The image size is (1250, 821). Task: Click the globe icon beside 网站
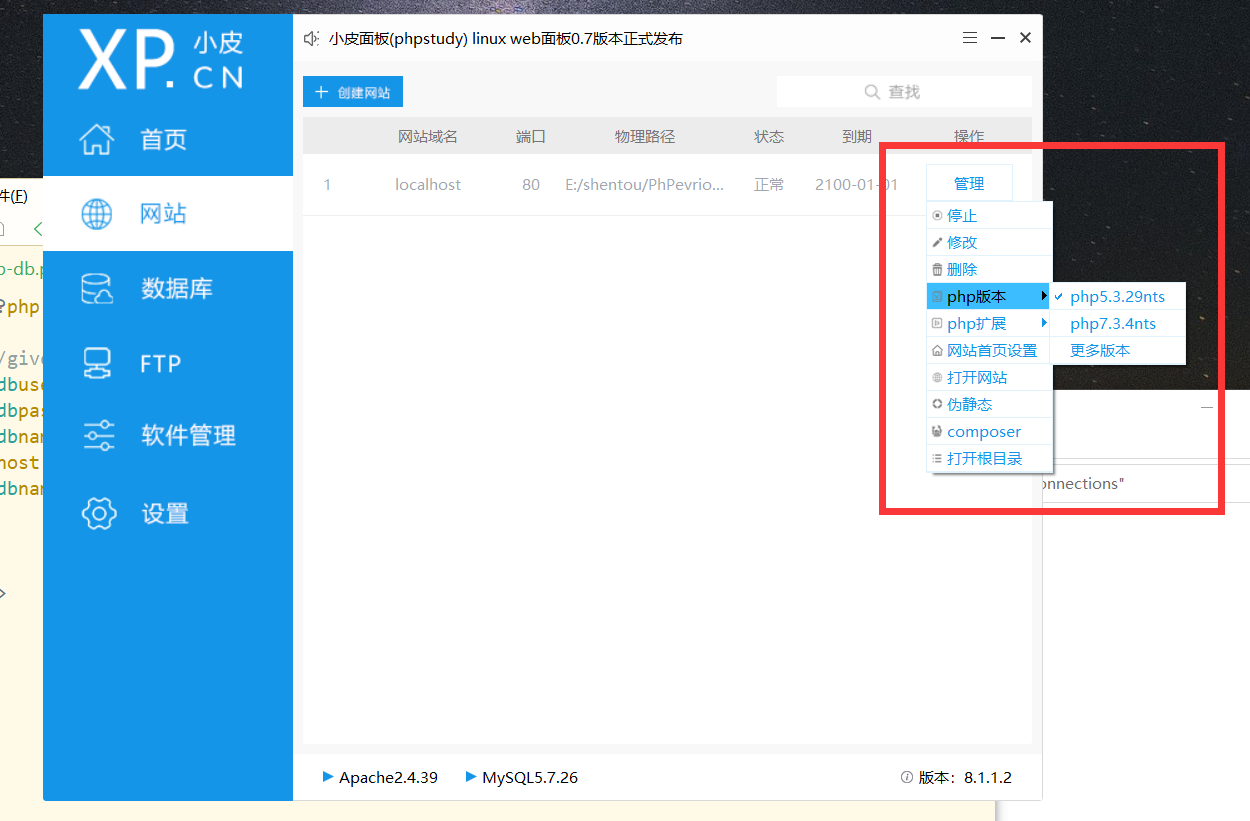click(97, 214)
